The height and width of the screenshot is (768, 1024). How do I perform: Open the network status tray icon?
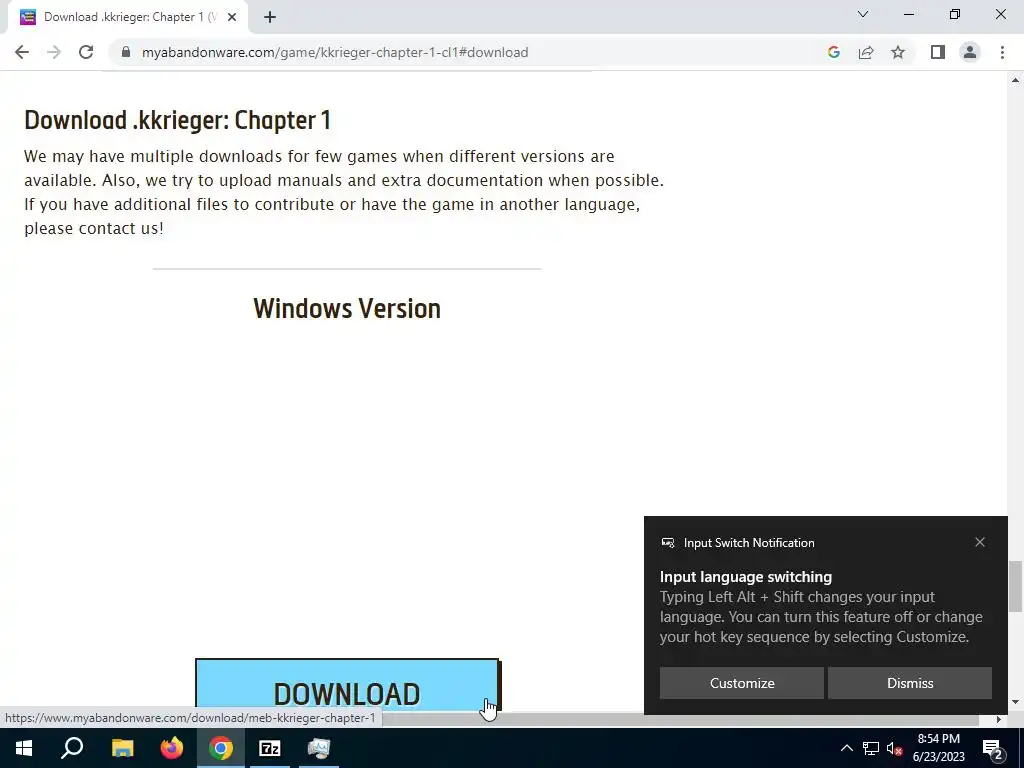[871, 748]
